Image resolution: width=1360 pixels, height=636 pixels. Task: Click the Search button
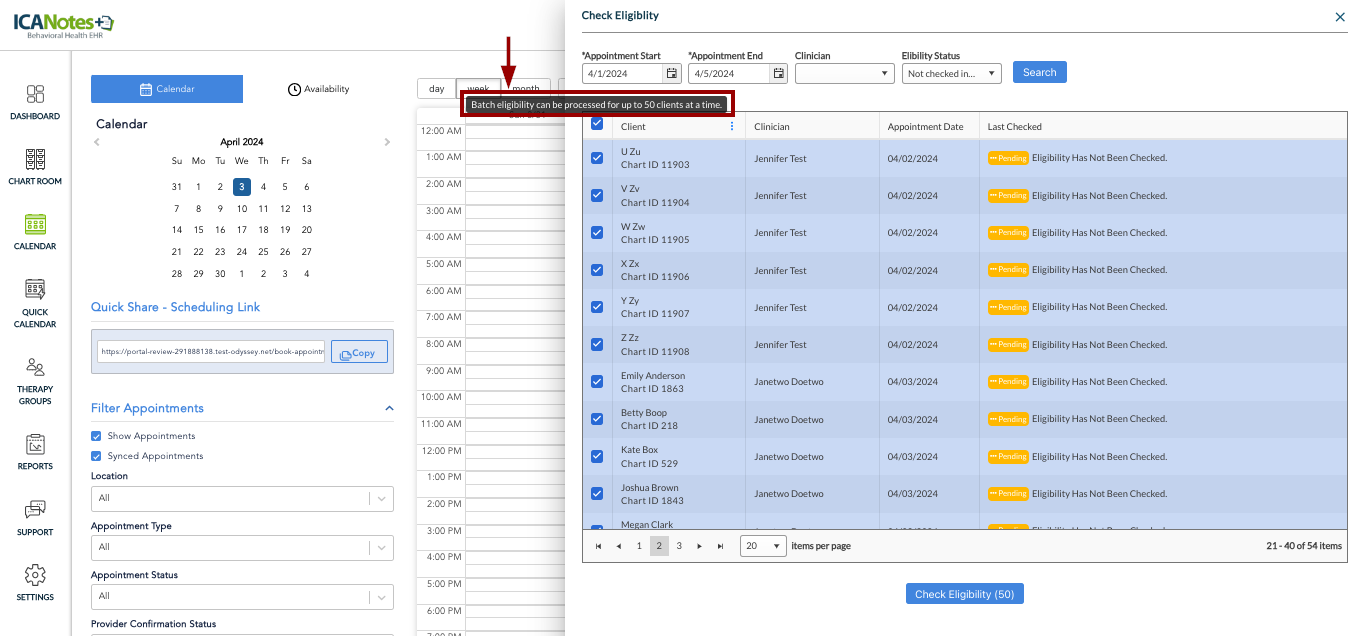(1039, 72)
